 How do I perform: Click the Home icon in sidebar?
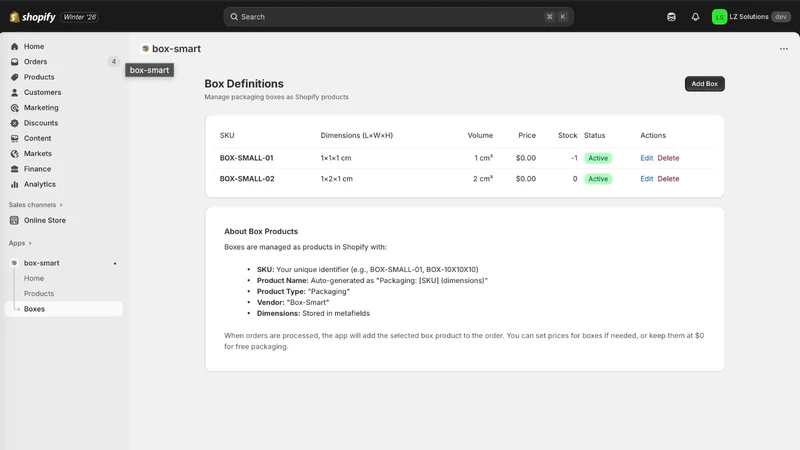click(x=14, y=46)
